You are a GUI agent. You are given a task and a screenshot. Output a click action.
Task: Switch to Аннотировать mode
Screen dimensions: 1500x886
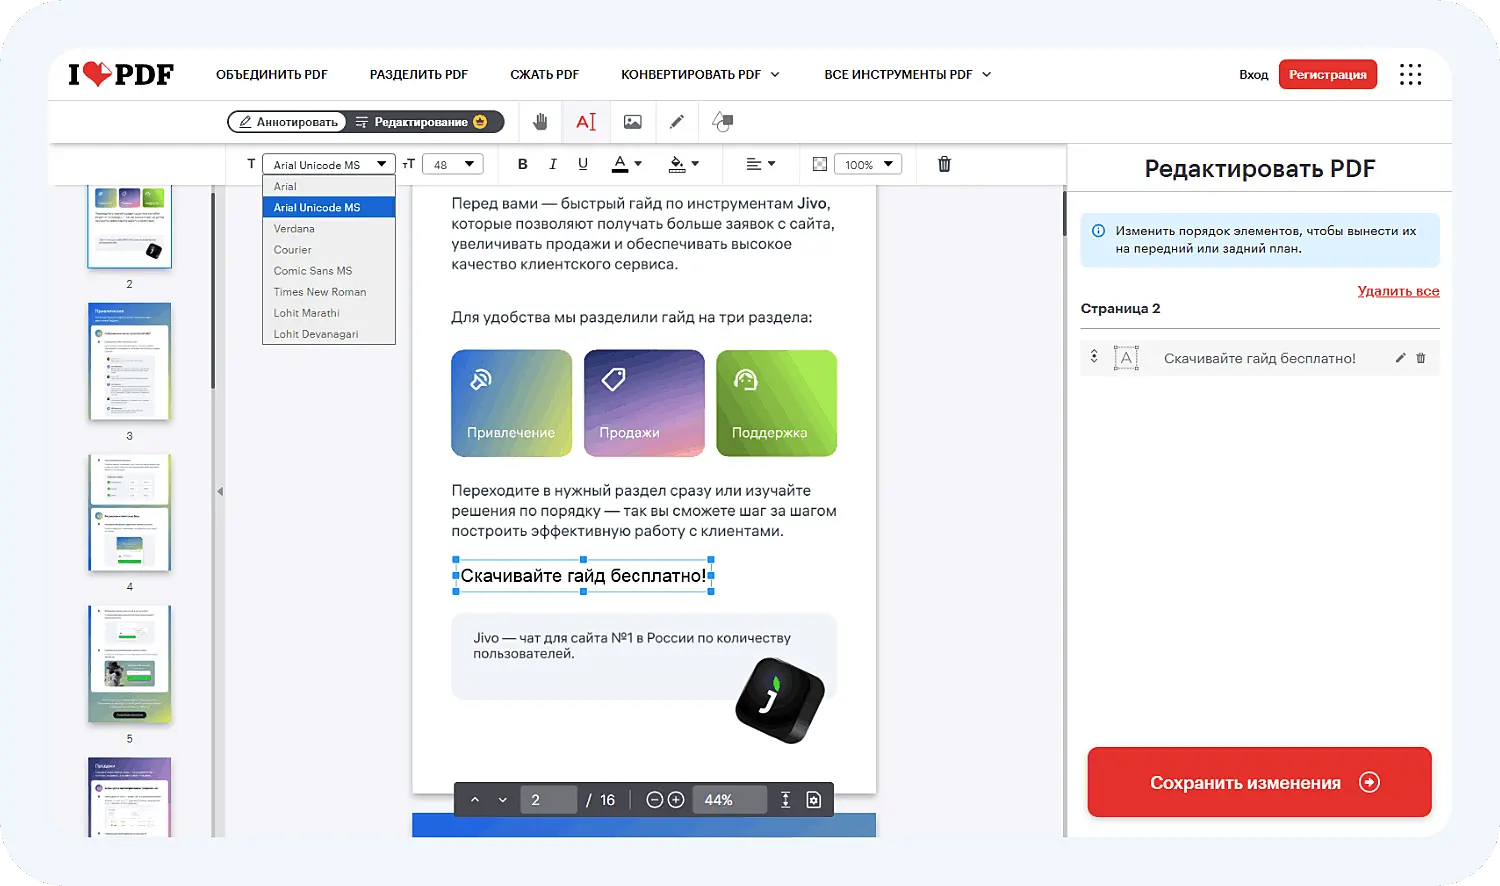click(287, 122)
